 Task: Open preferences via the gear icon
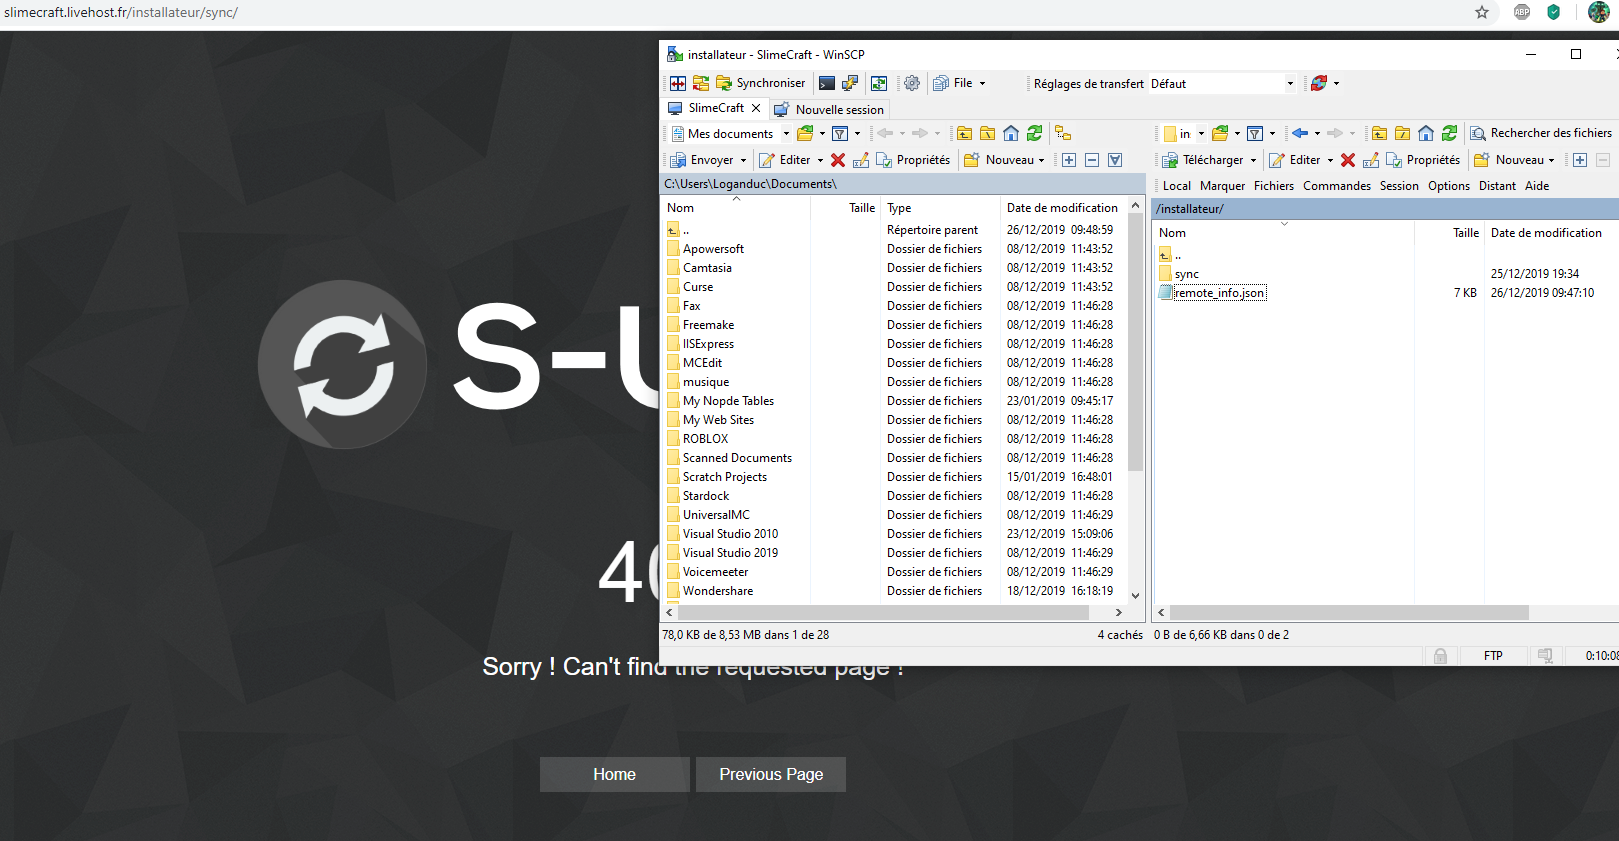coord(912,83)
